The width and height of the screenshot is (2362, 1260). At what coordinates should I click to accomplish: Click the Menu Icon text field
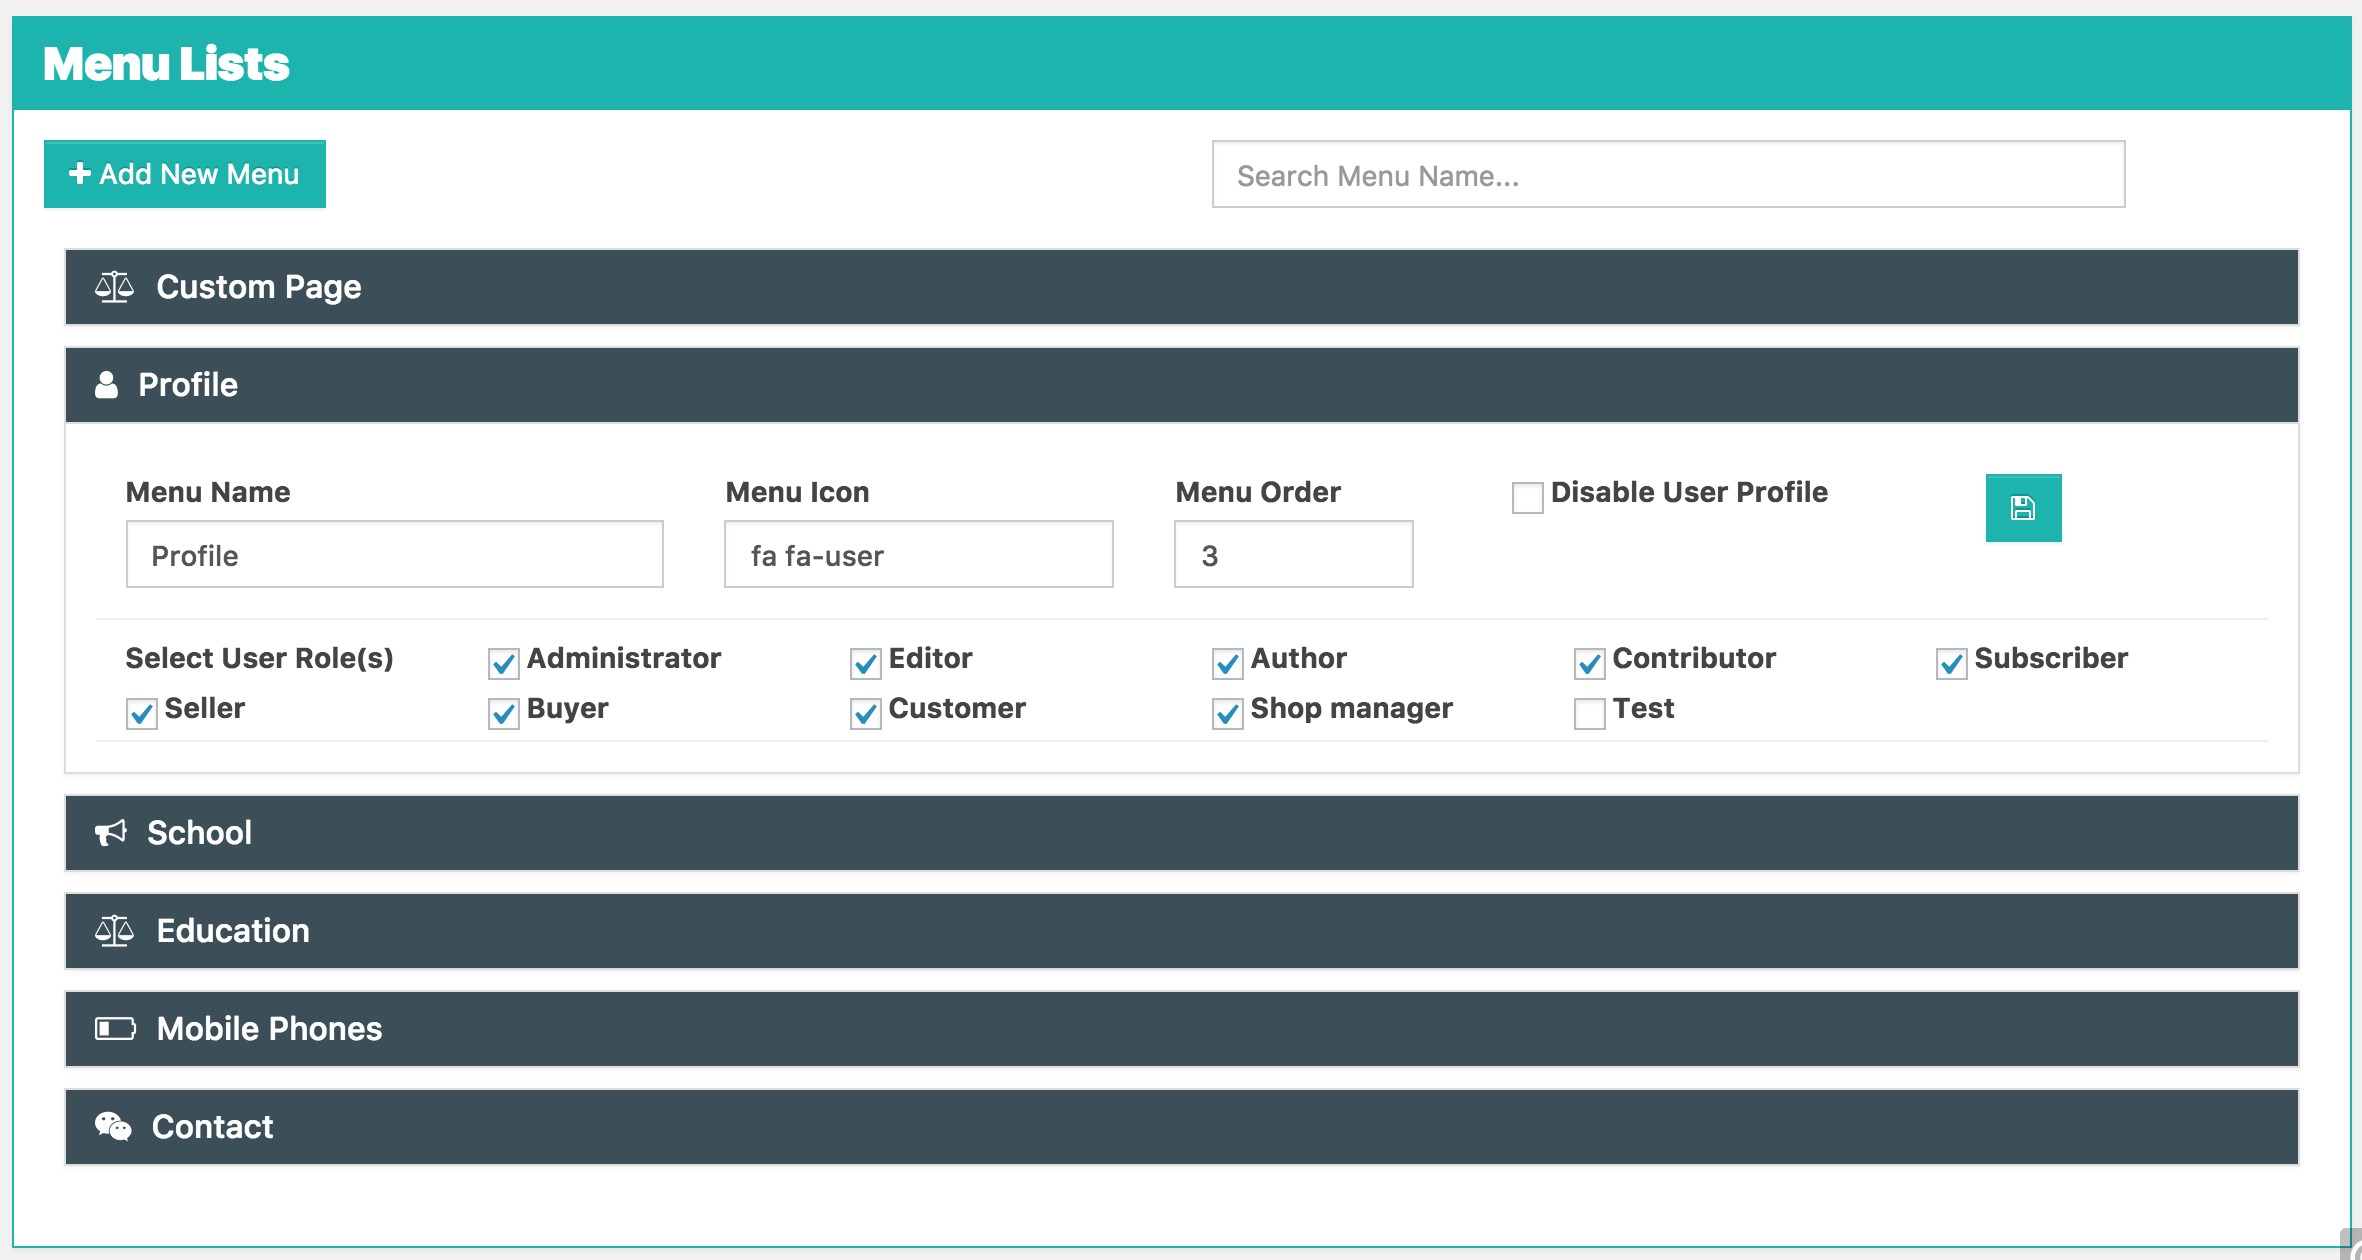click(x=918, y=555)
